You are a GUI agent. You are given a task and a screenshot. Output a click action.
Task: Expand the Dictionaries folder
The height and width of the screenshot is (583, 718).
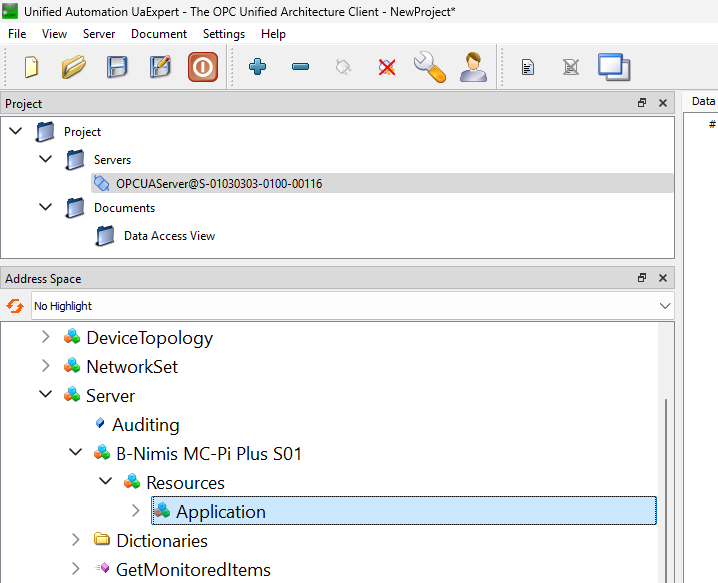[76, 540]
